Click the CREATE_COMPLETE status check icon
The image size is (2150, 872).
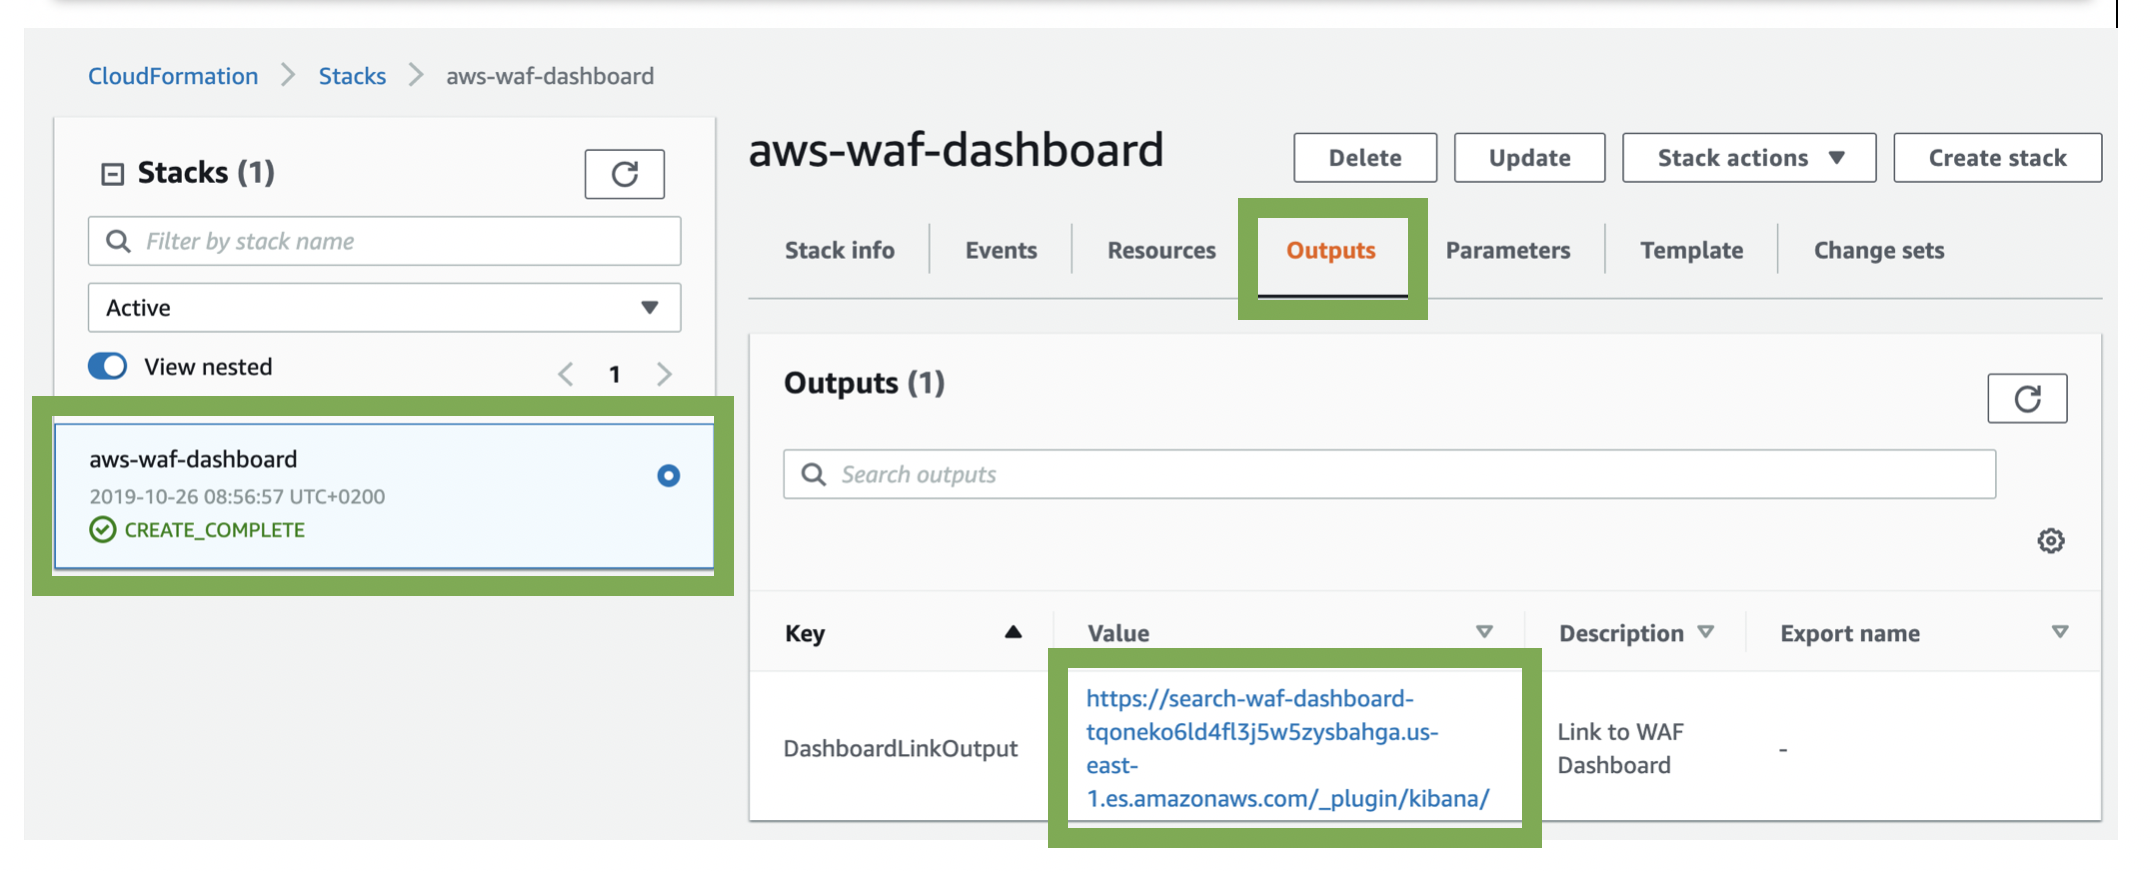[x=102, y=530]
